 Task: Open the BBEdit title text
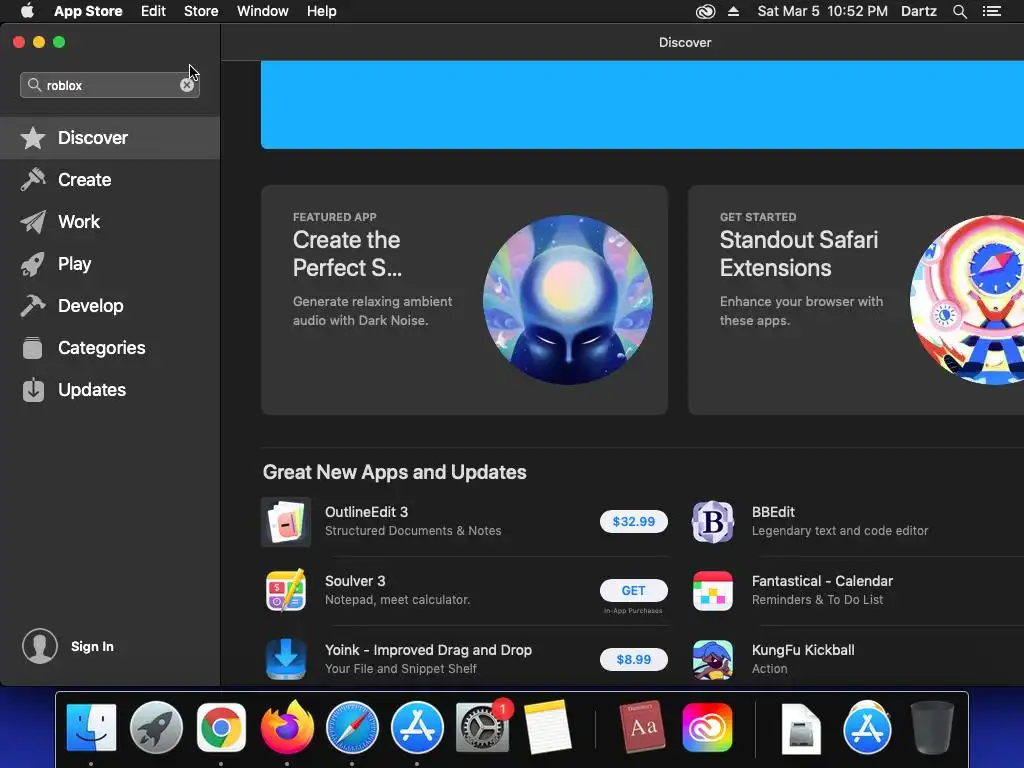pos(773,512)
